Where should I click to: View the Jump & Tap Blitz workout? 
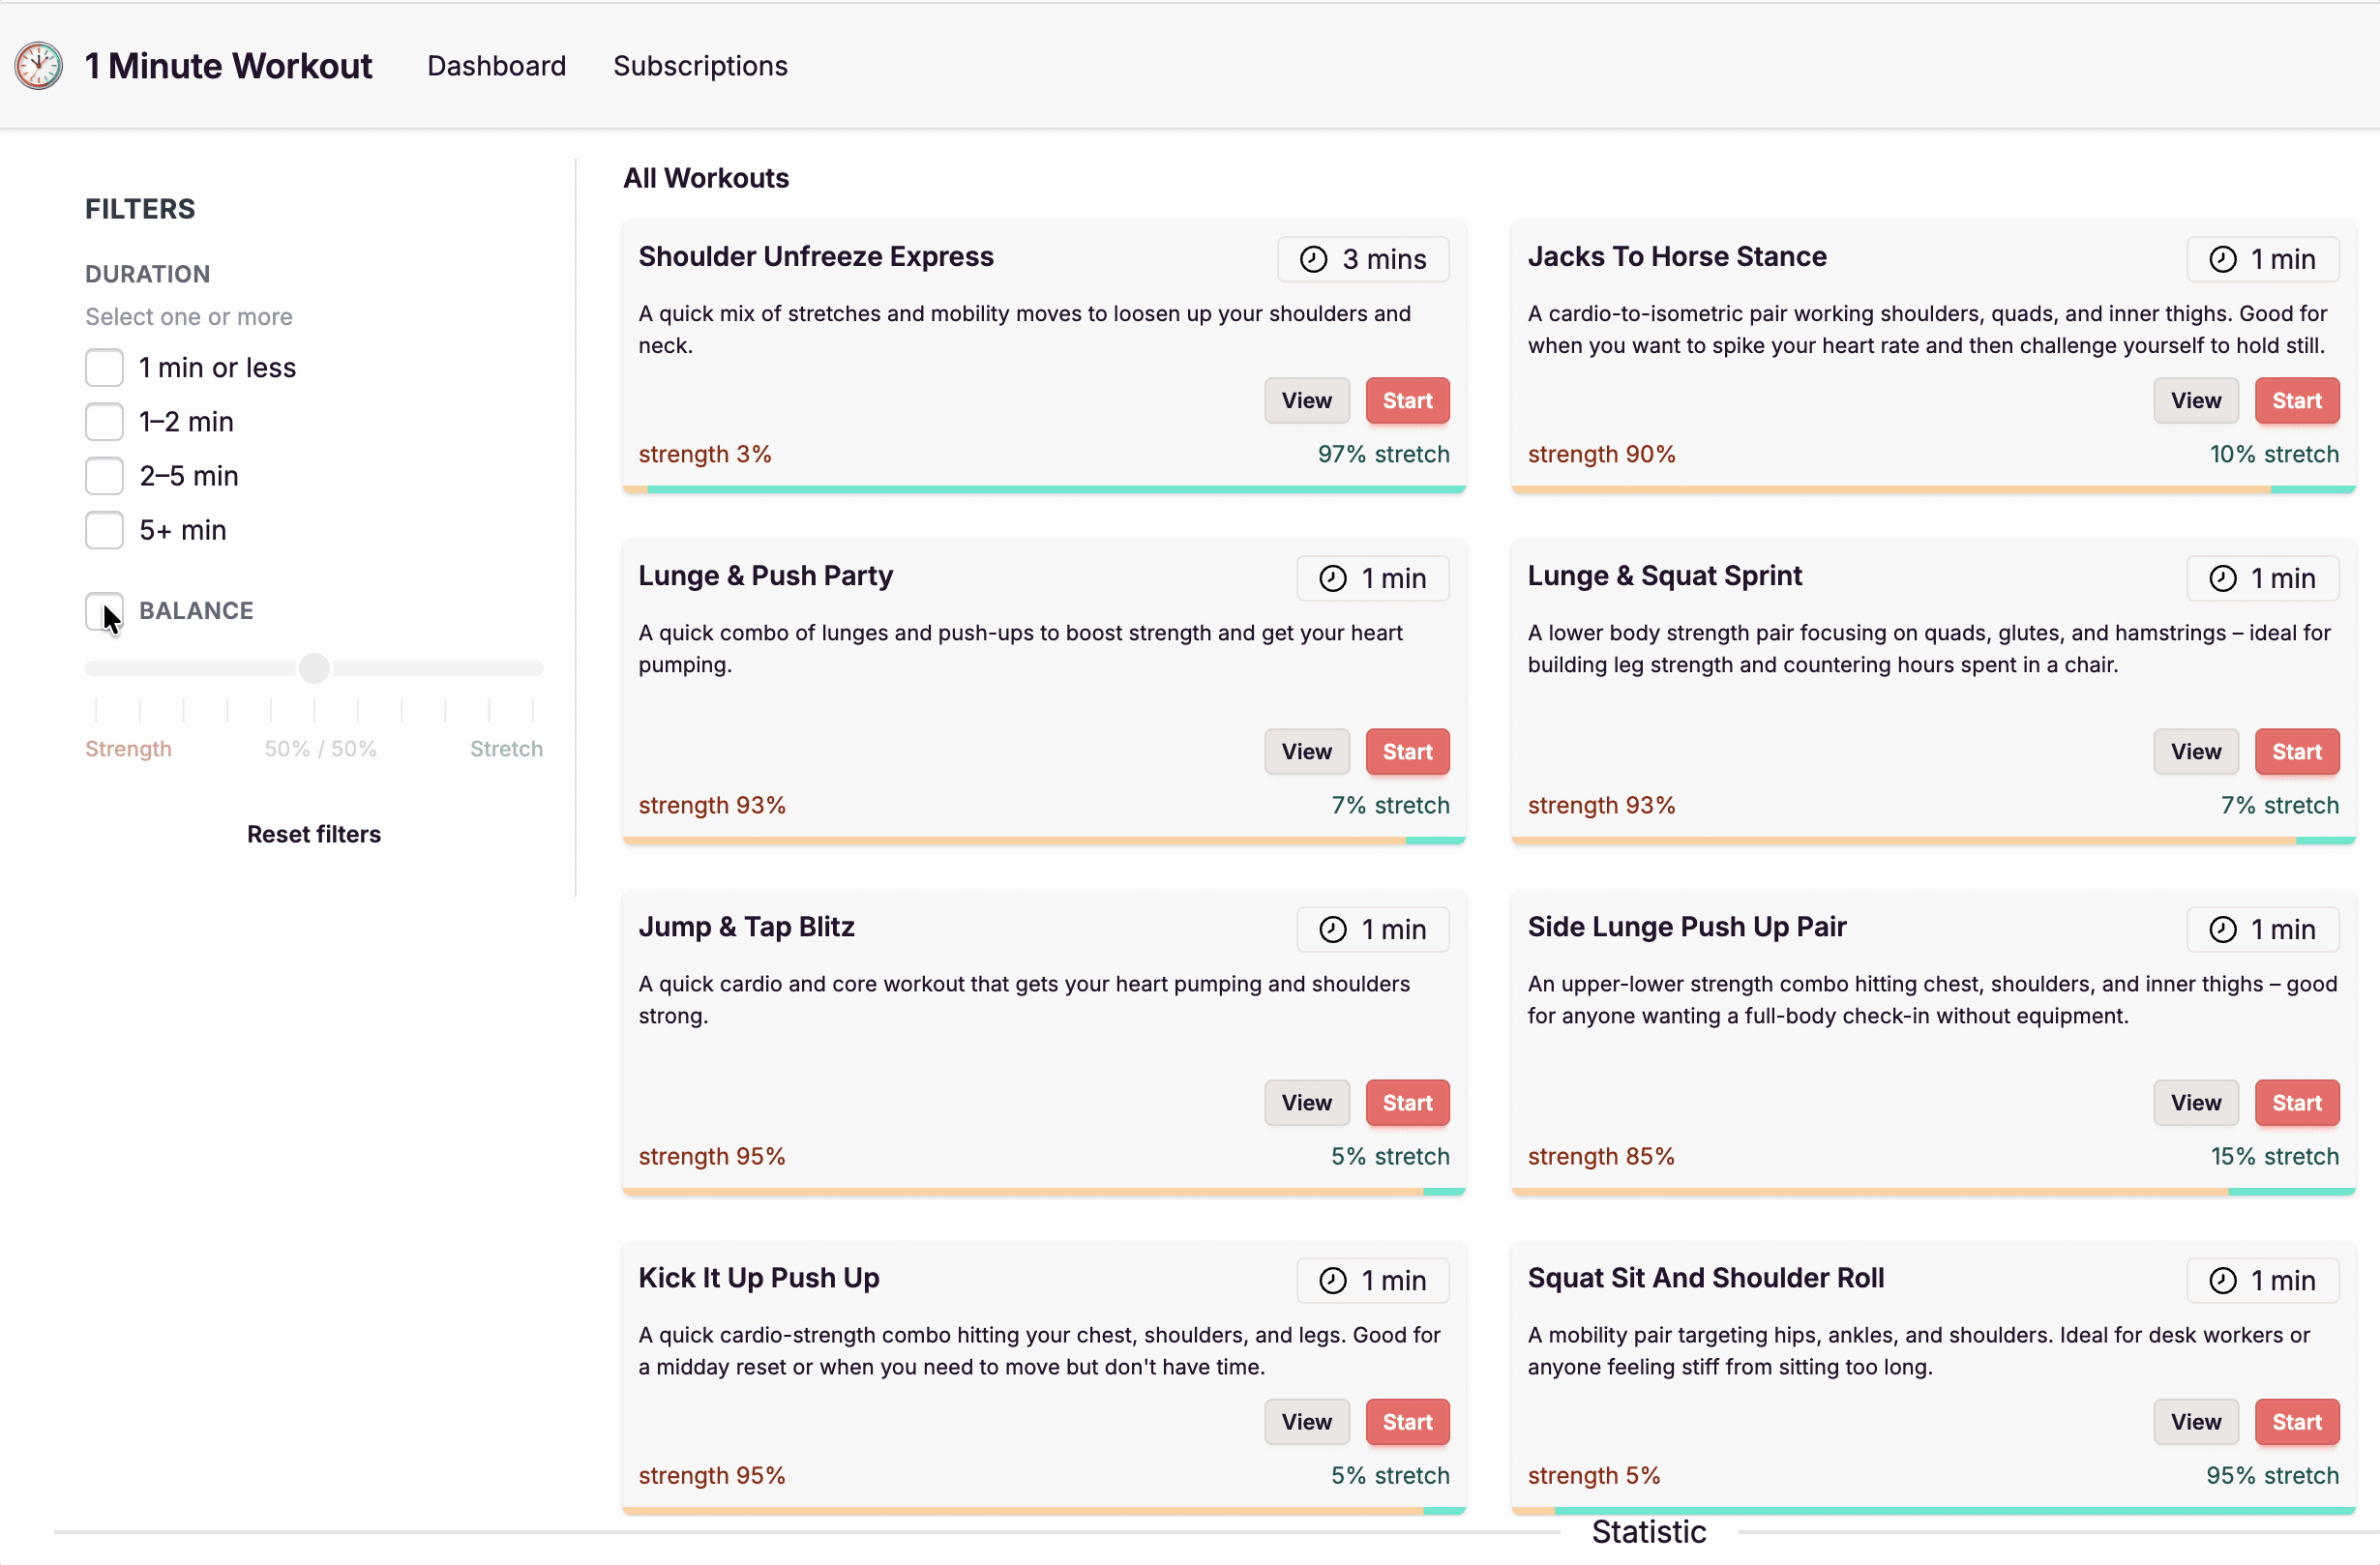(1306, 1102)
